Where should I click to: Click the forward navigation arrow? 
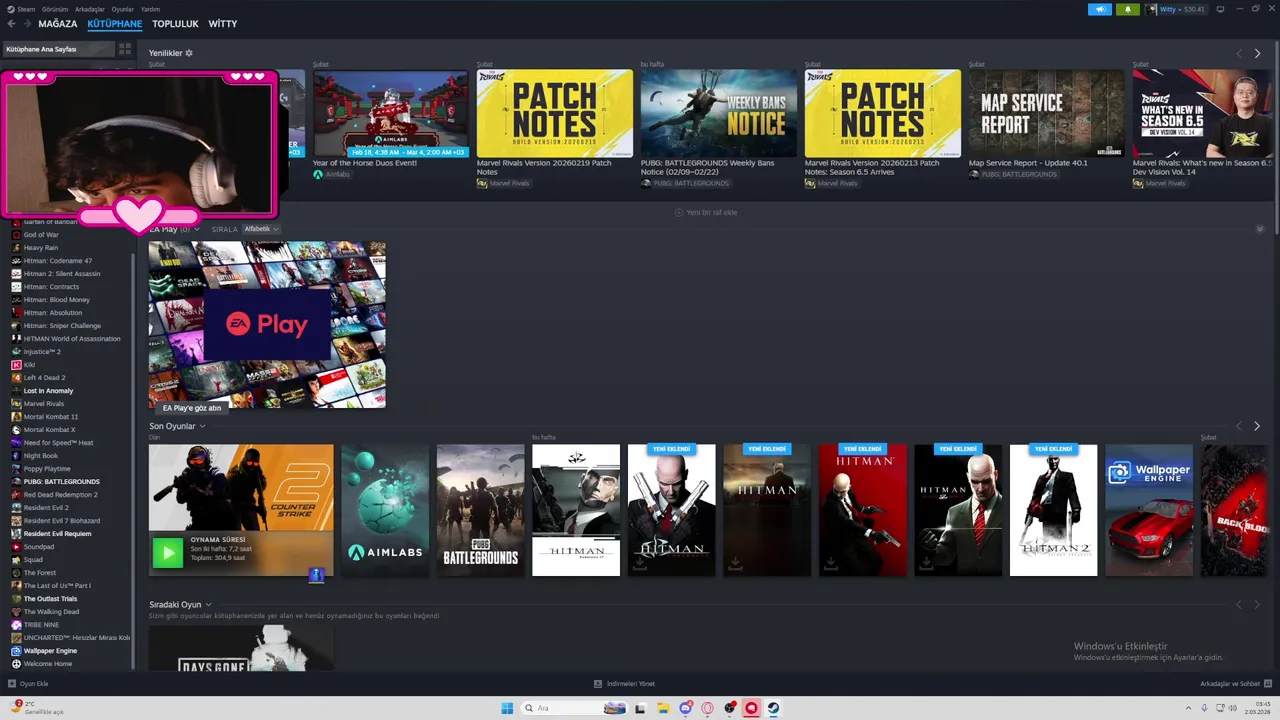pos(26,24)
